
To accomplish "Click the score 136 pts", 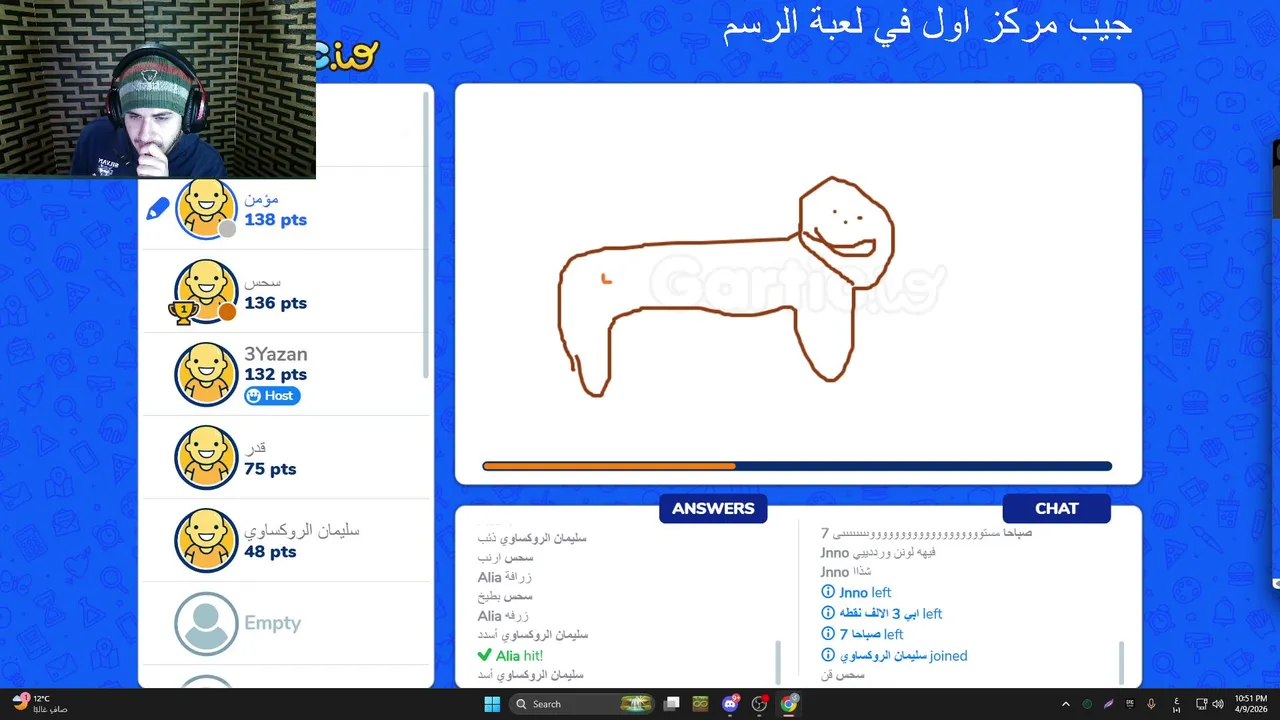I will [275, 303].
